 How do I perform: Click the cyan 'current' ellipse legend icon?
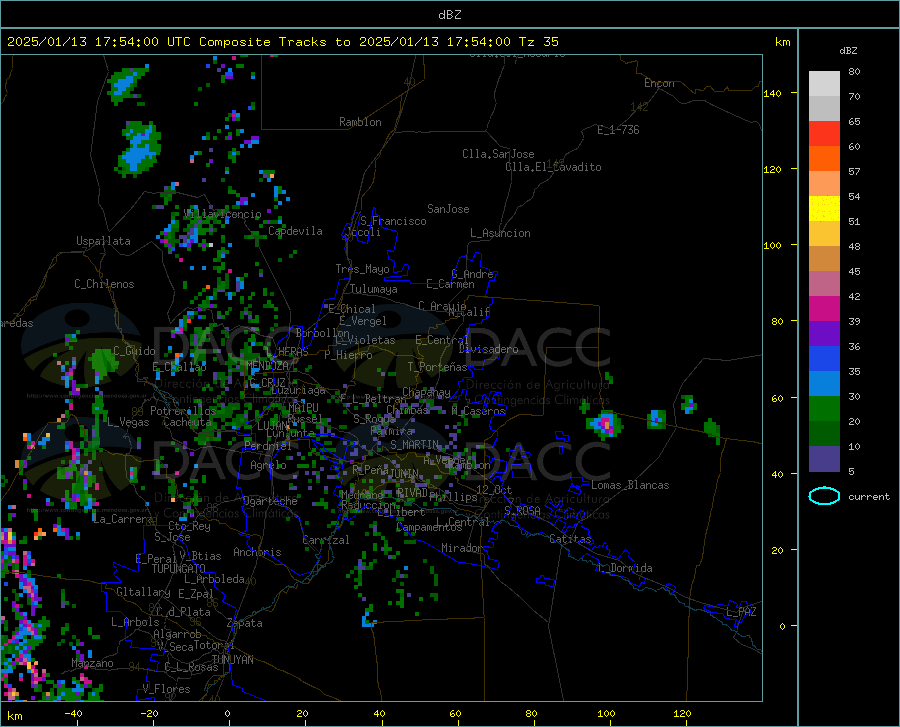[x=824, y=496]
